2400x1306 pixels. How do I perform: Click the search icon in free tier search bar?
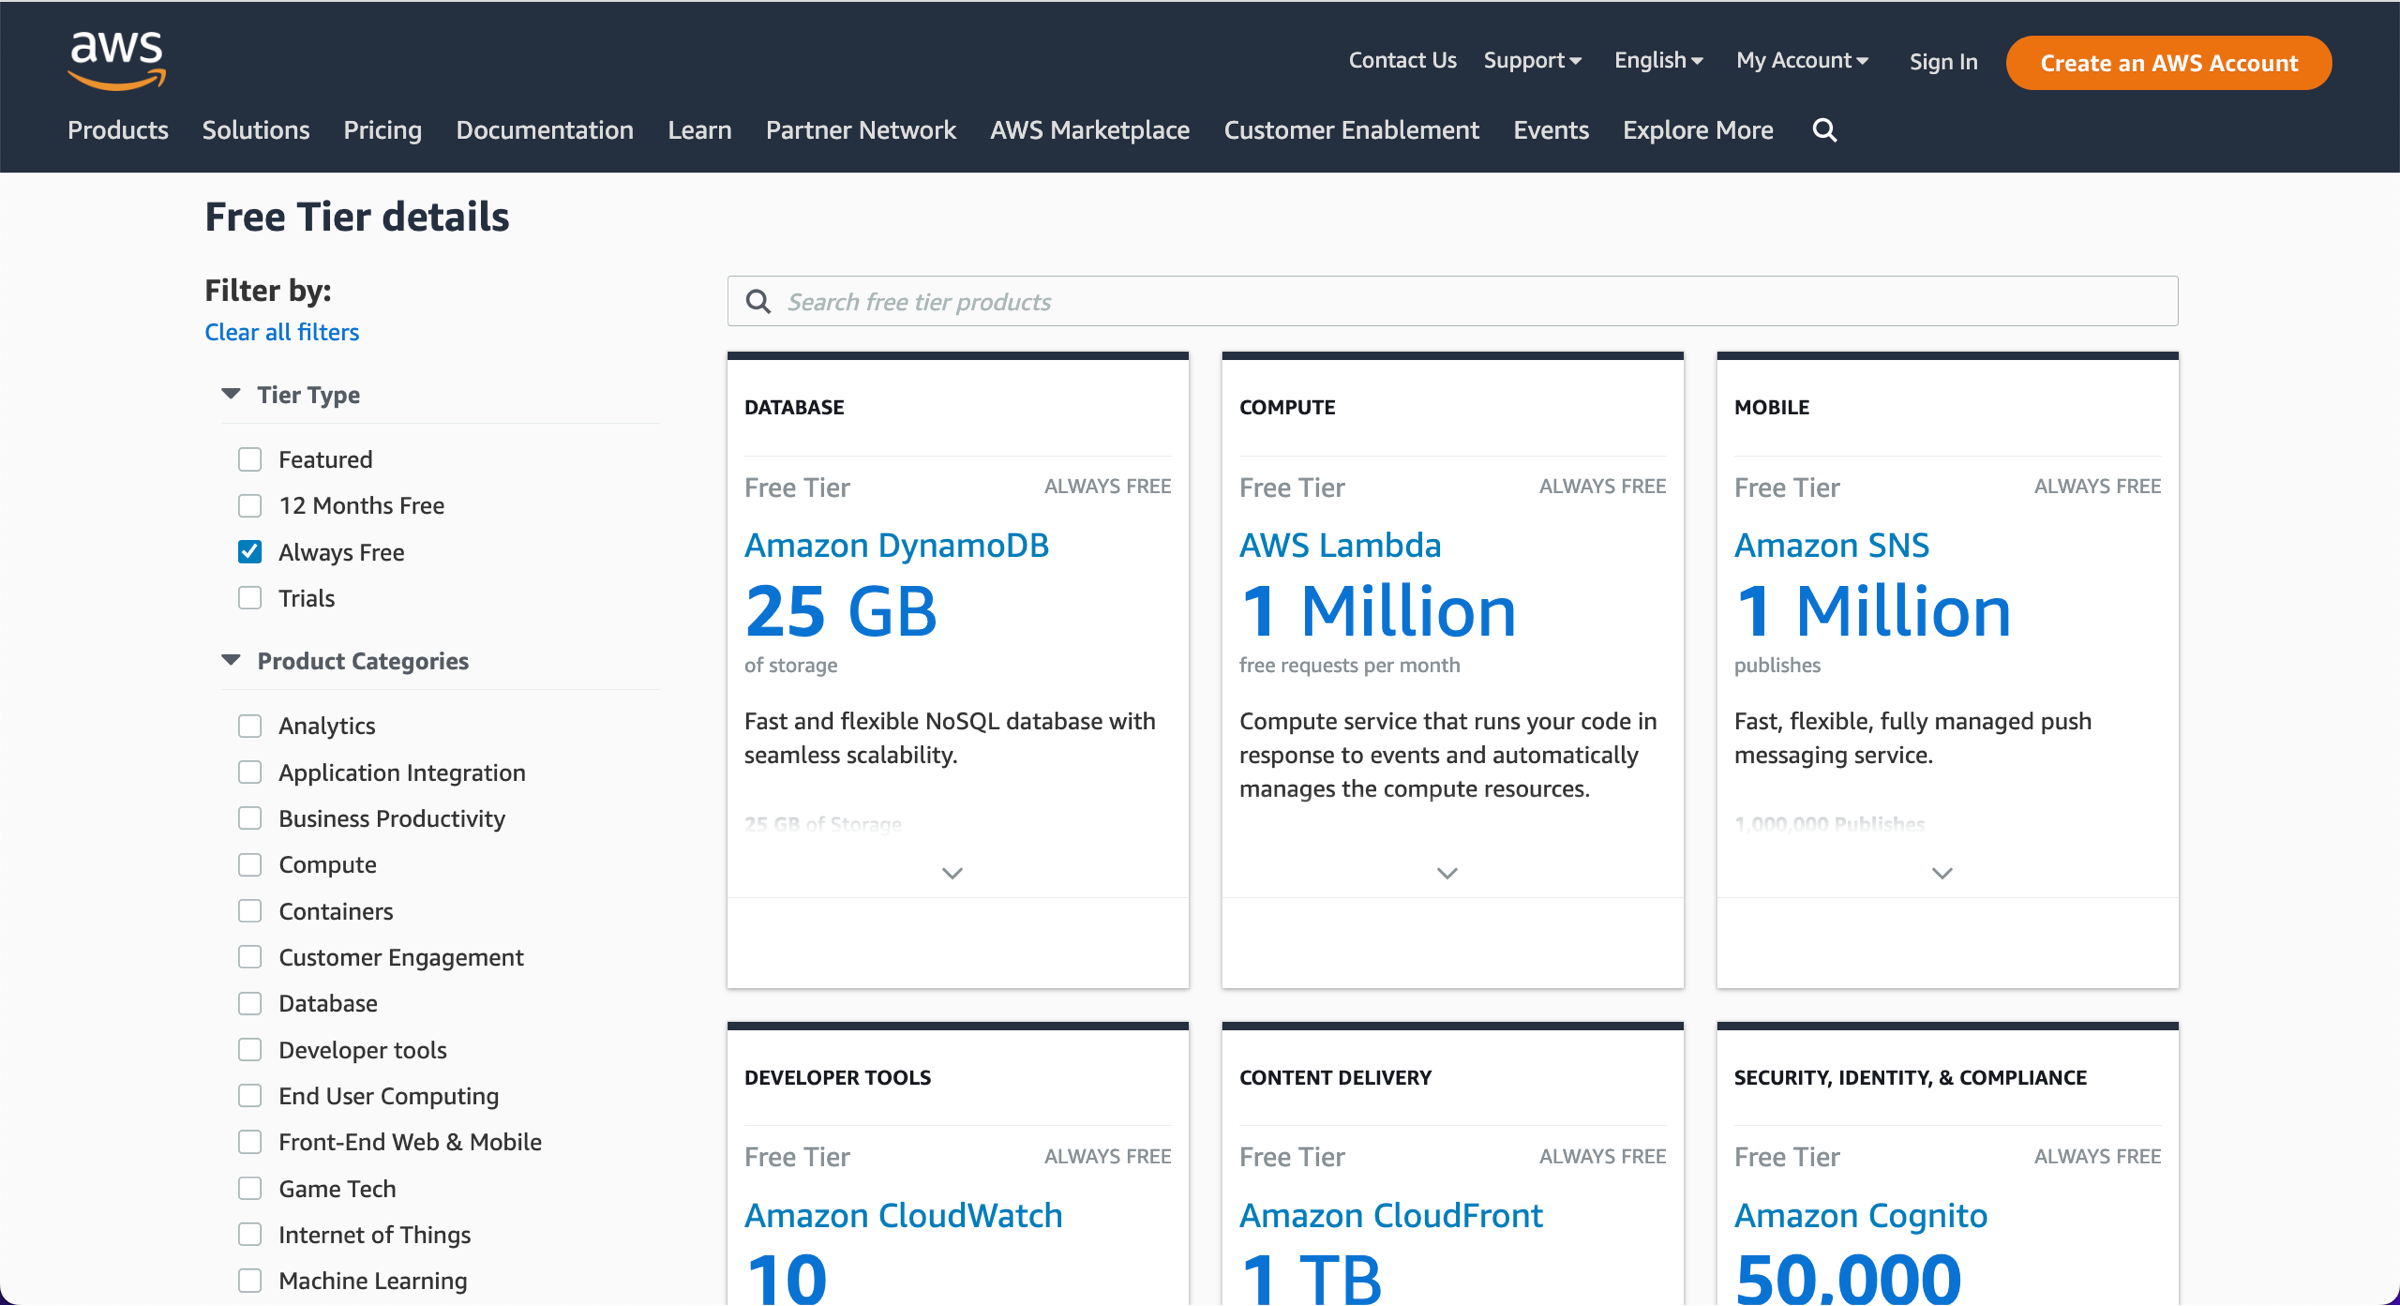coord(760,301)
